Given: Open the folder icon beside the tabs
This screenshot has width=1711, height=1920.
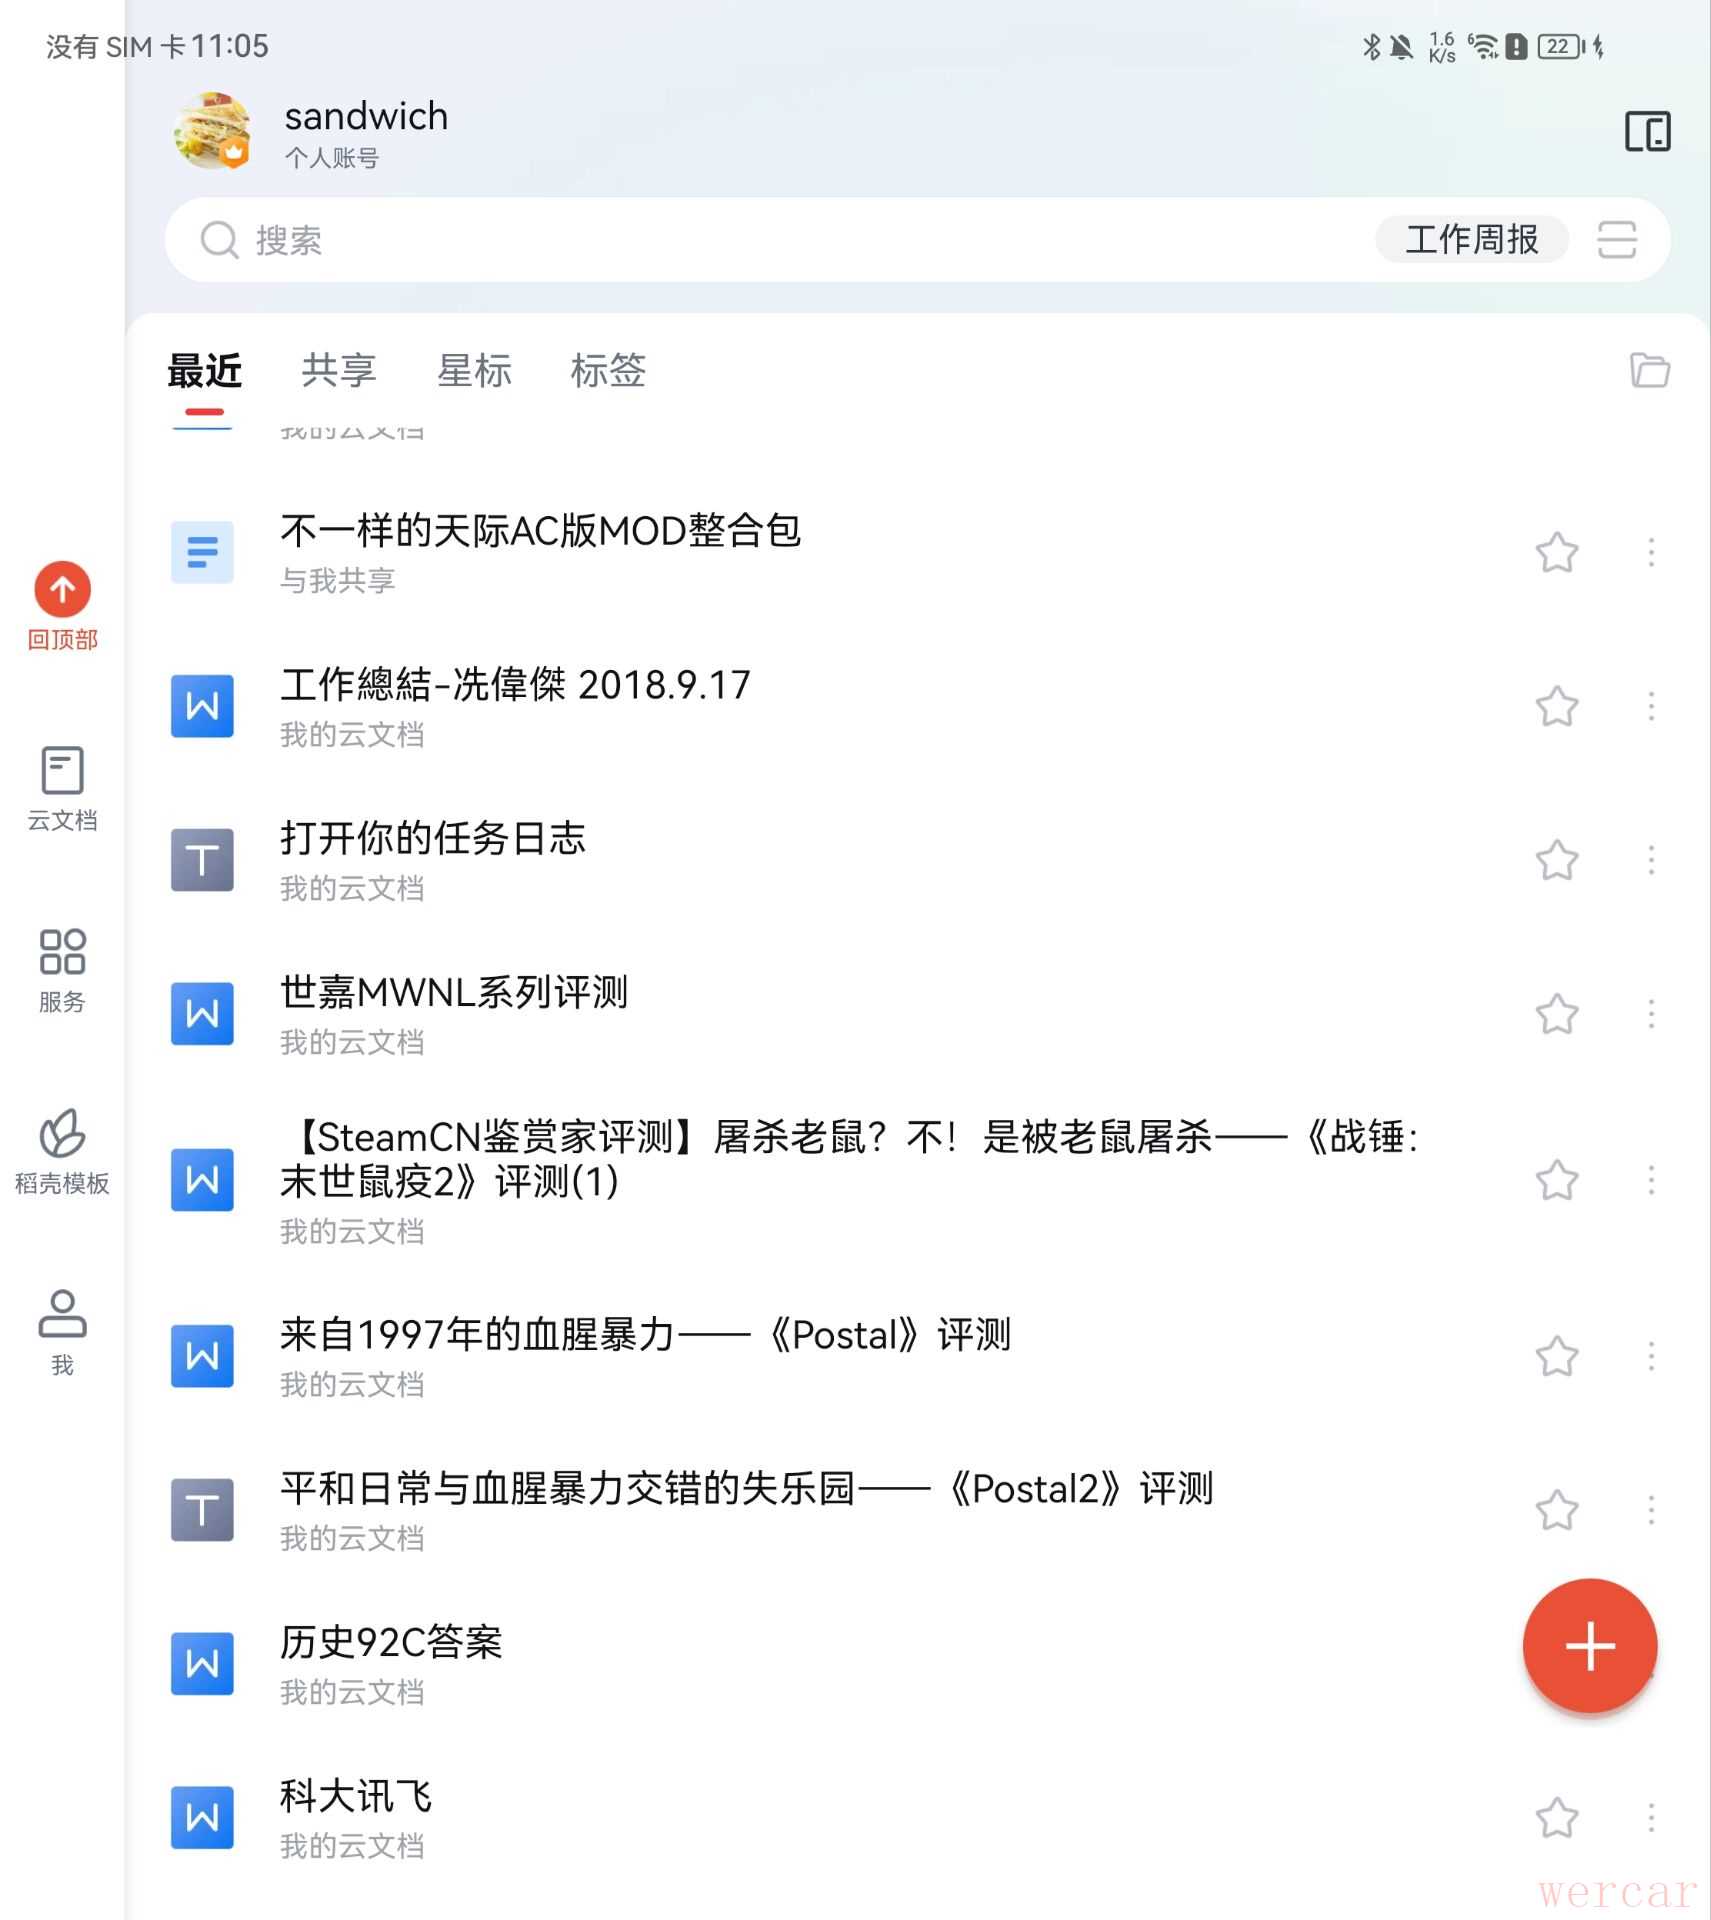Looking at the screenshot, I should tap(1649, 370).
